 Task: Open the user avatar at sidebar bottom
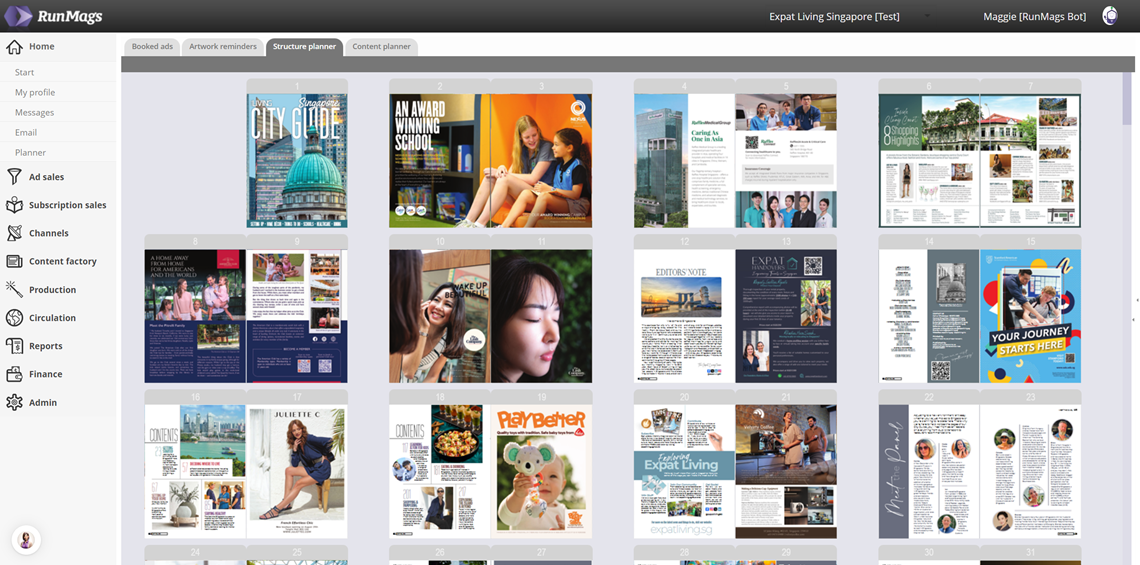[26, 540]
